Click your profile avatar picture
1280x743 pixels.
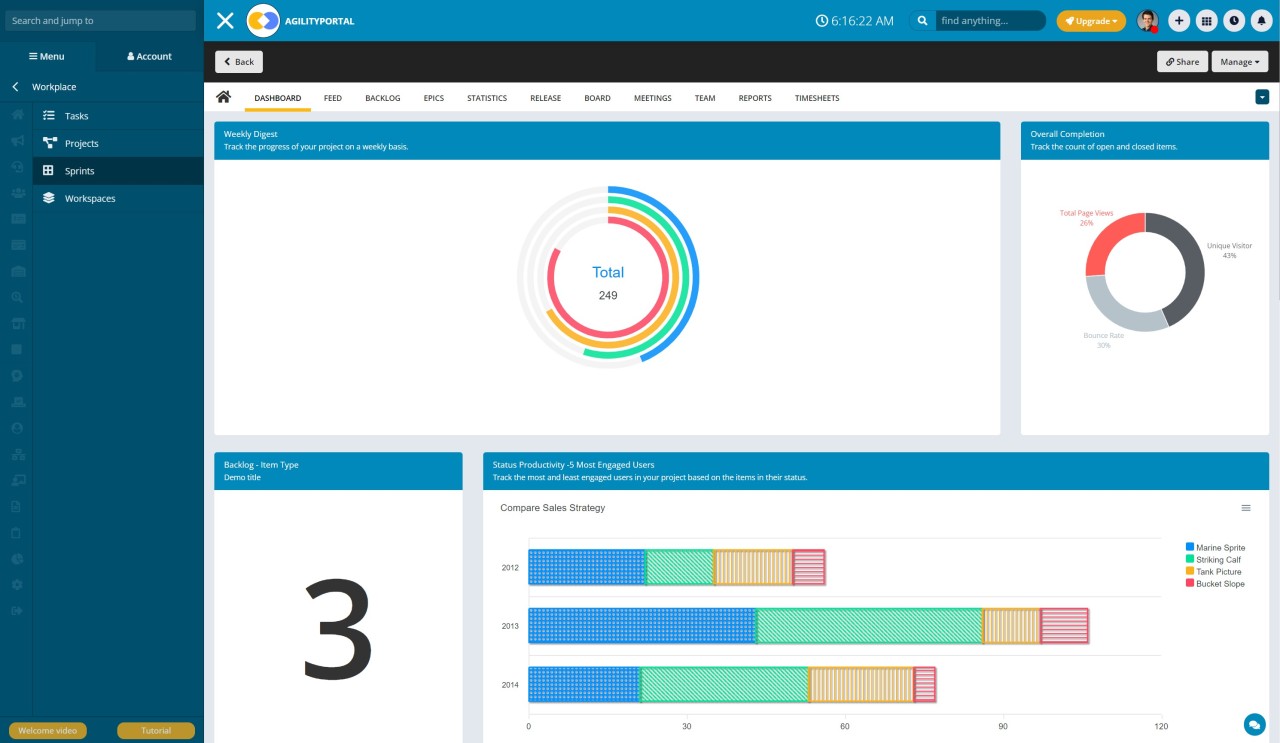1146,20
